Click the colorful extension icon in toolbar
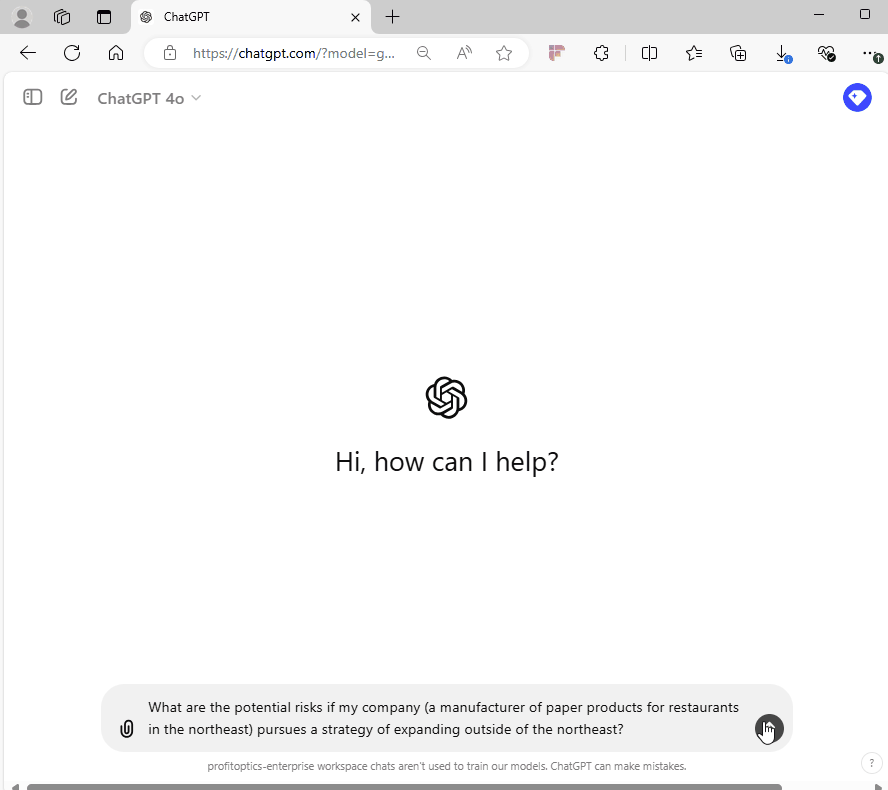The height and width of the screenshot is (790, 888). (x=557, y=53)
